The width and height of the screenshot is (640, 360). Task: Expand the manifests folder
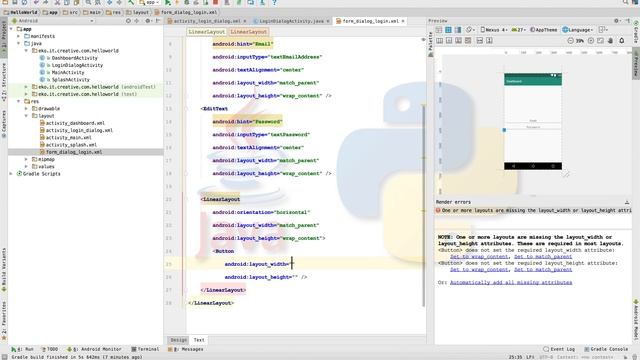[19, 36]
